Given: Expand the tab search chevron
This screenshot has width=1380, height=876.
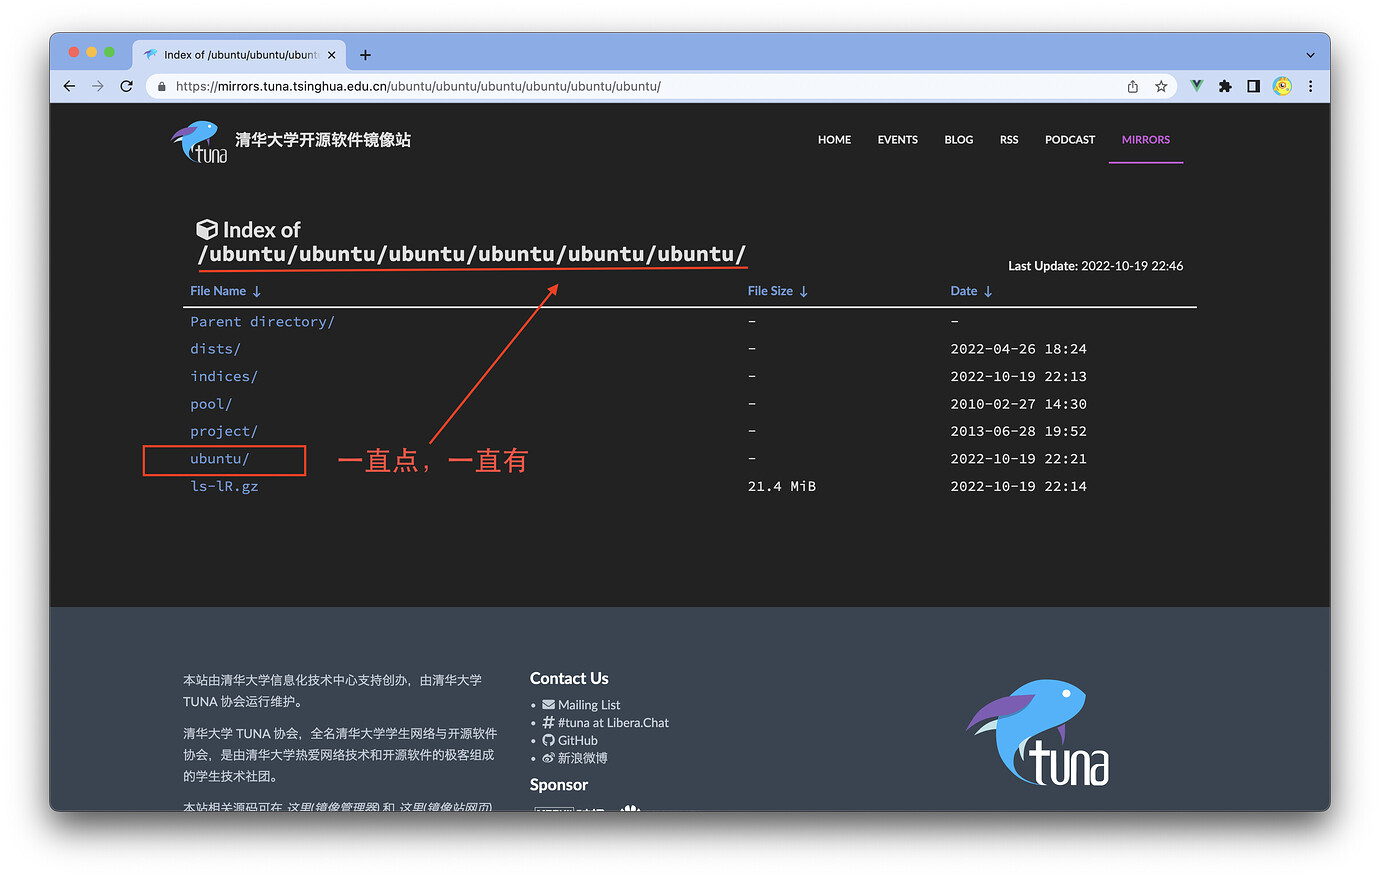Looking at the screenshot, I should [x=1310, y=55].
